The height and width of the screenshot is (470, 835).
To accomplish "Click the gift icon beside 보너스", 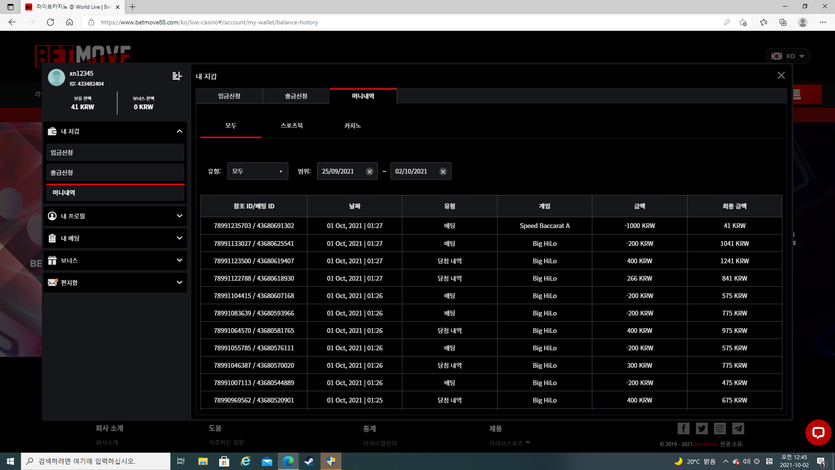I will (x=52, y=260).
